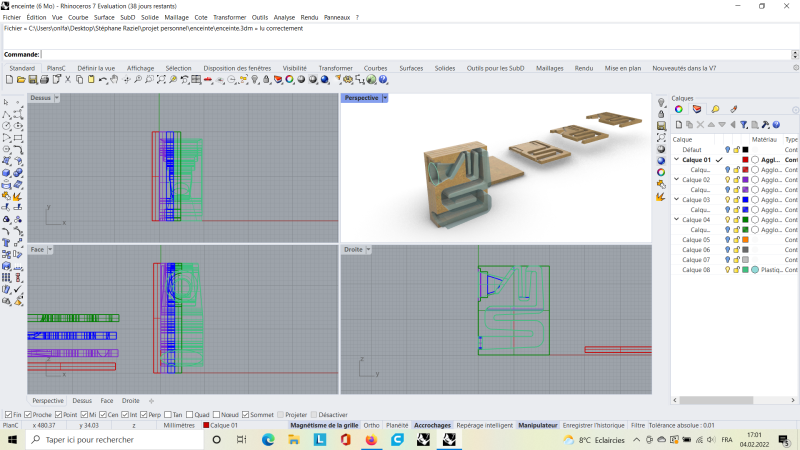
Task: Click the new layer icon in Calques panel
Action: [677, 124]
